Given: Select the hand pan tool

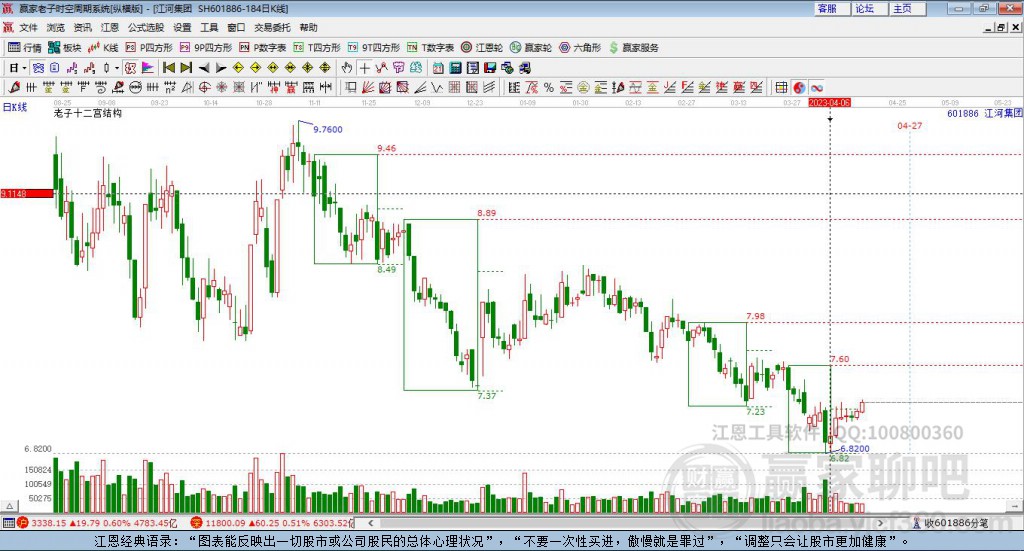Looking at the screenshot, I should pyautogui.click(x=347, y=68).
